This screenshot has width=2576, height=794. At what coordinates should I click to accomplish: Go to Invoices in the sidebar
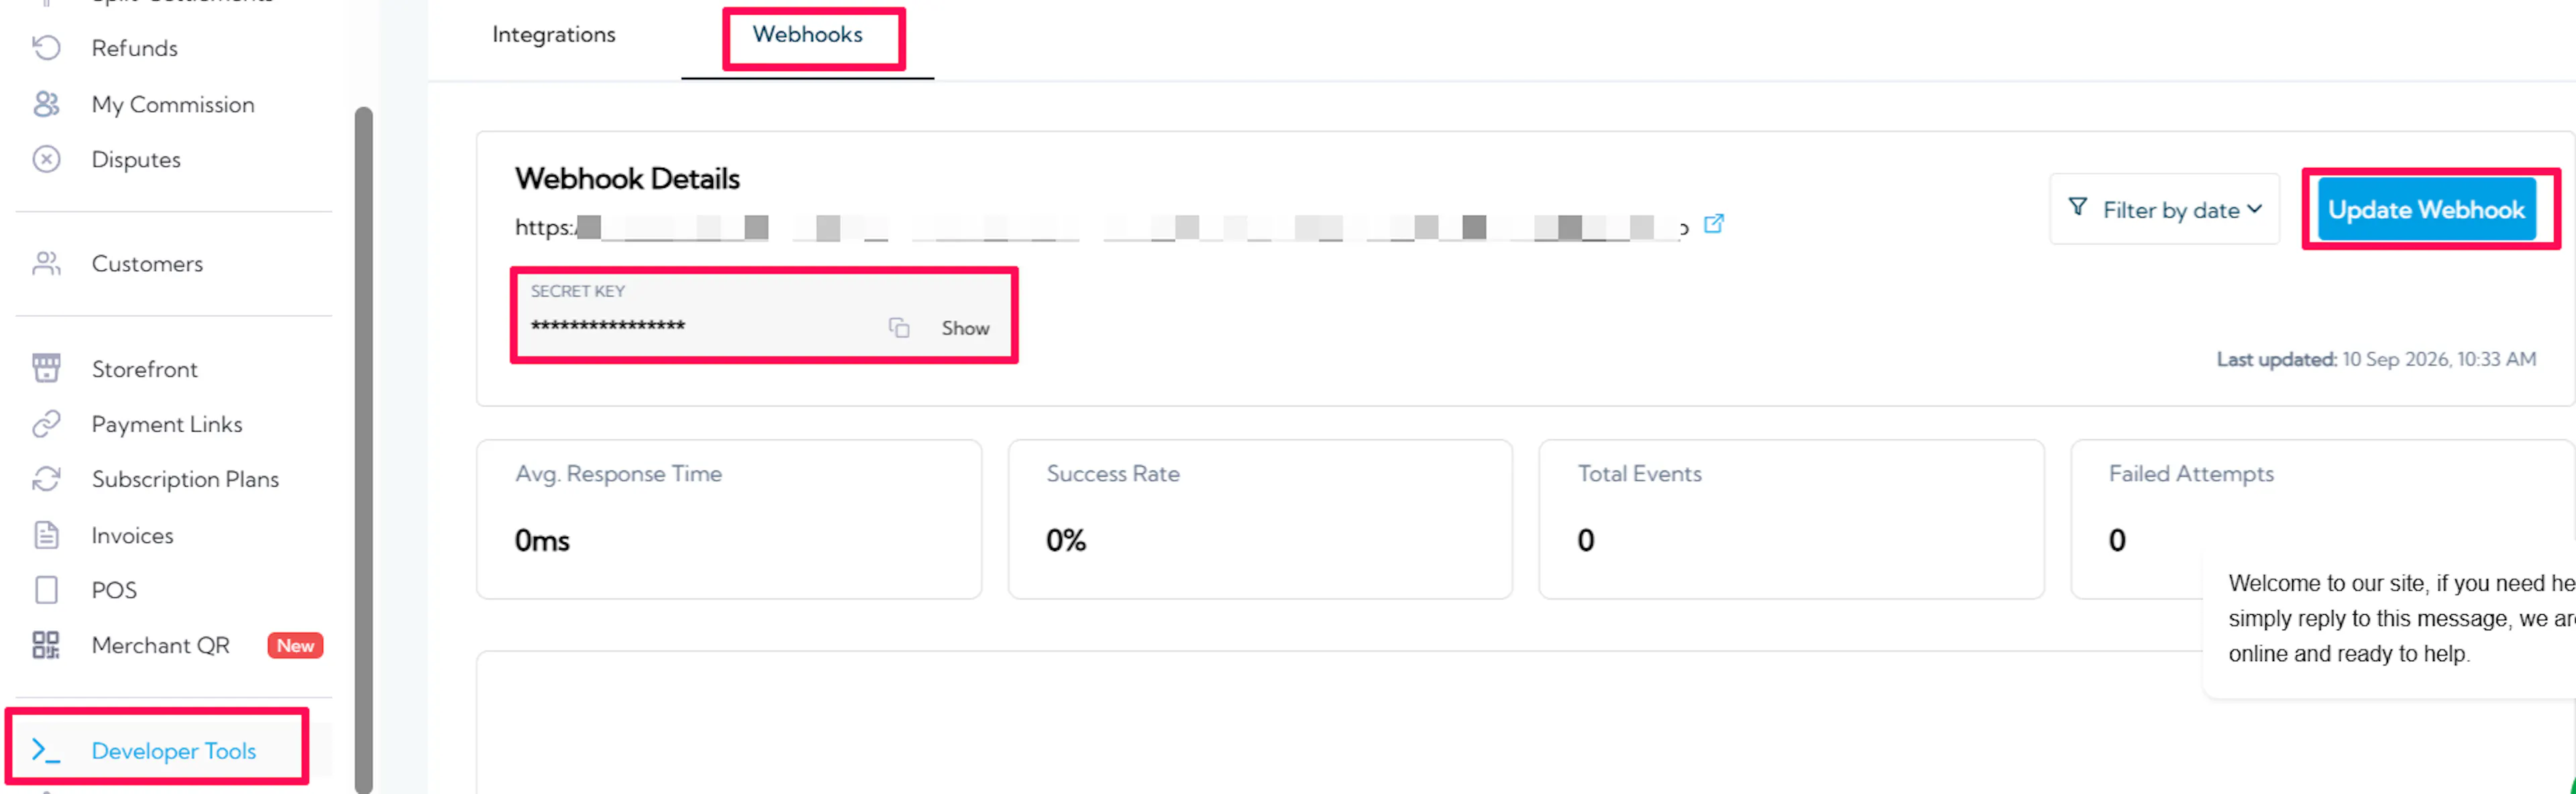[132, 535]
